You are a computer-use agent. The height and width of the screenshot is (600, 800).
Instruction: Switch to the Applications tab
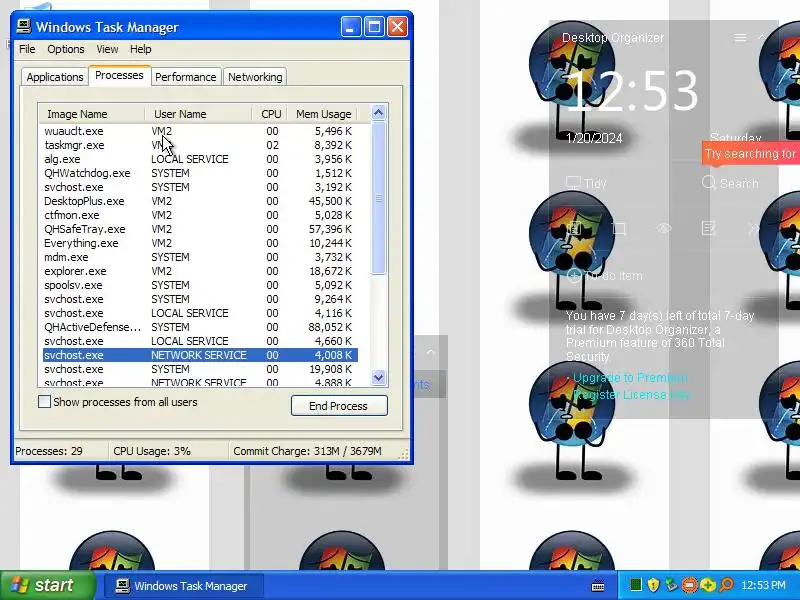pos(55,77)
